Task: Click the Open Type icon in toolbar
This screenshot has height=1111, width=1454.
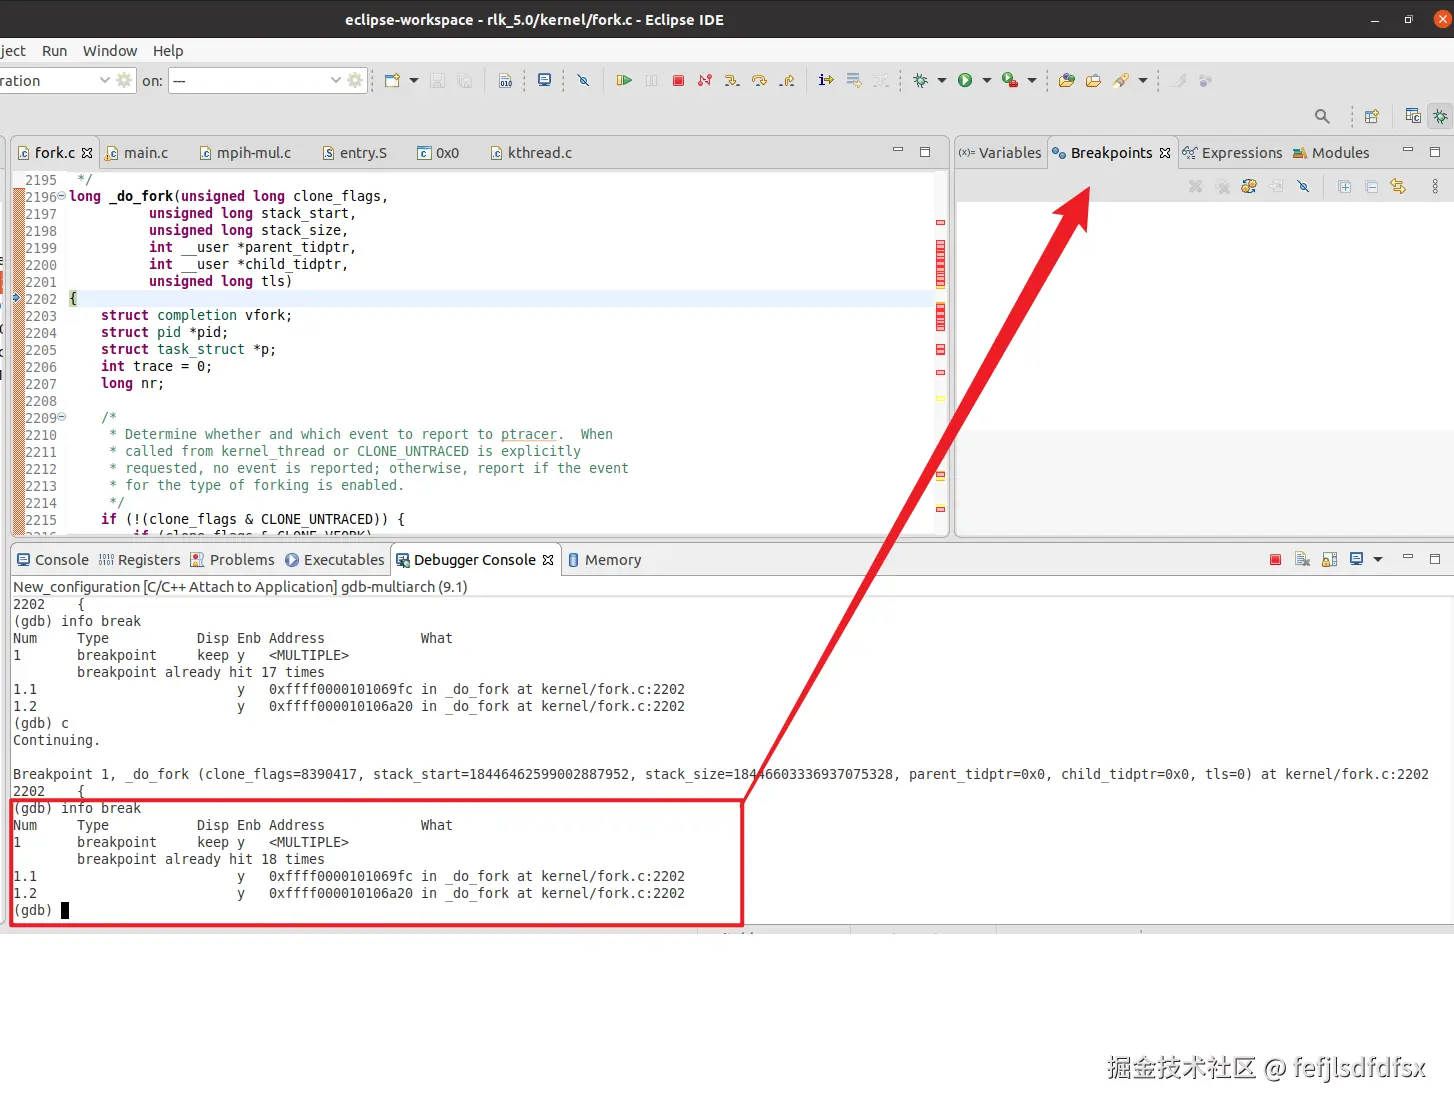Action: point(1067,80)
